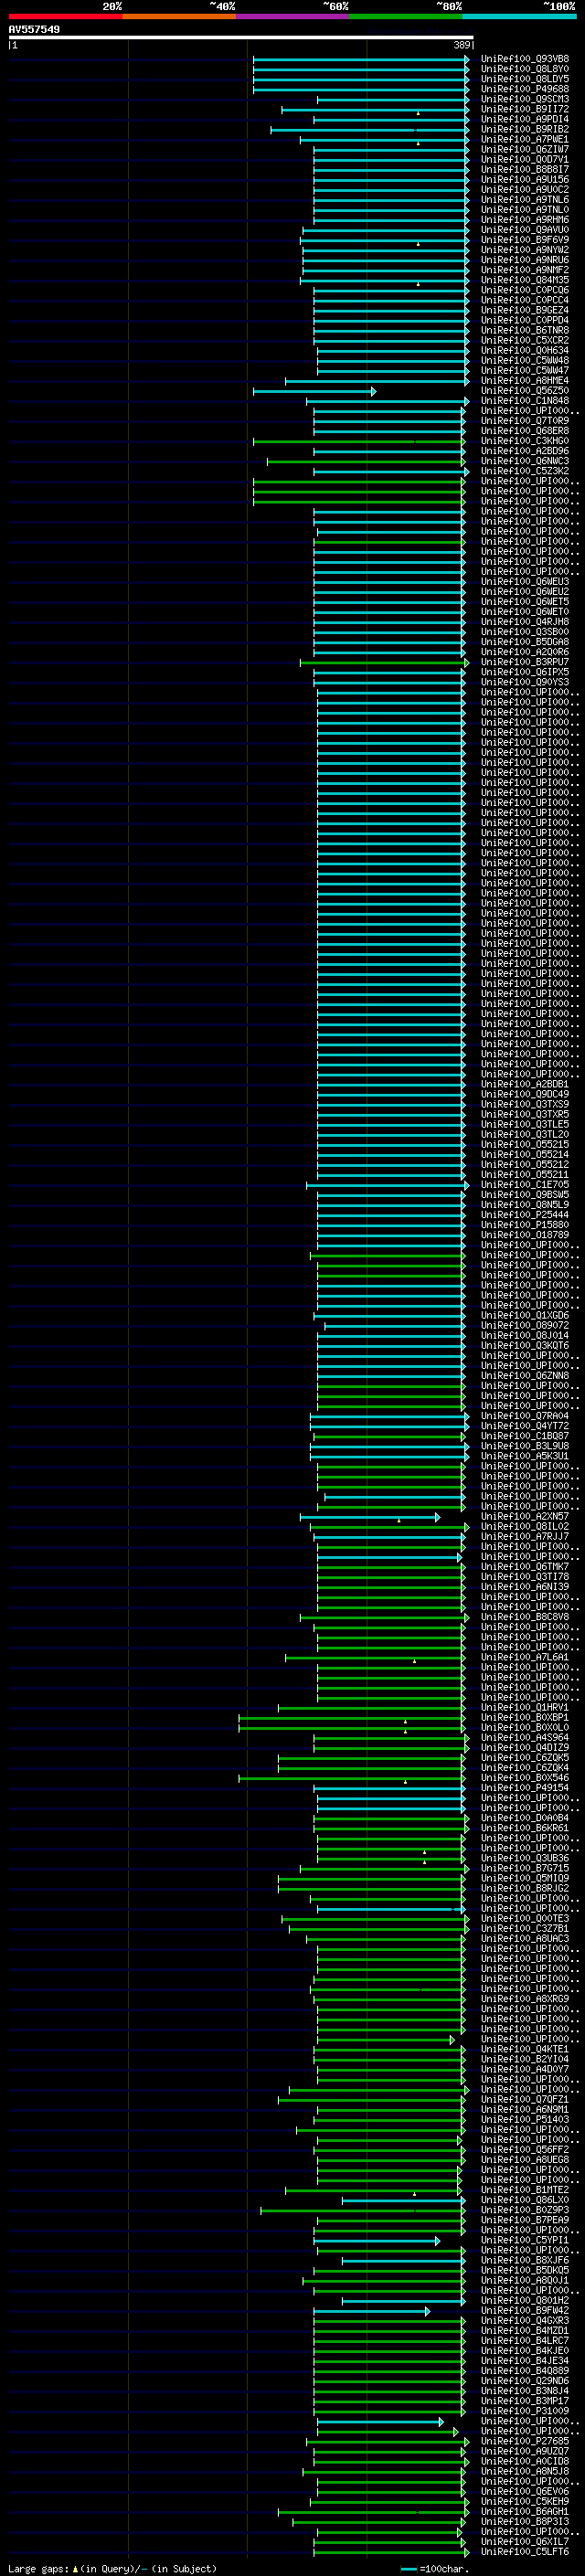Click the white query sequence ruler bar

241,37
